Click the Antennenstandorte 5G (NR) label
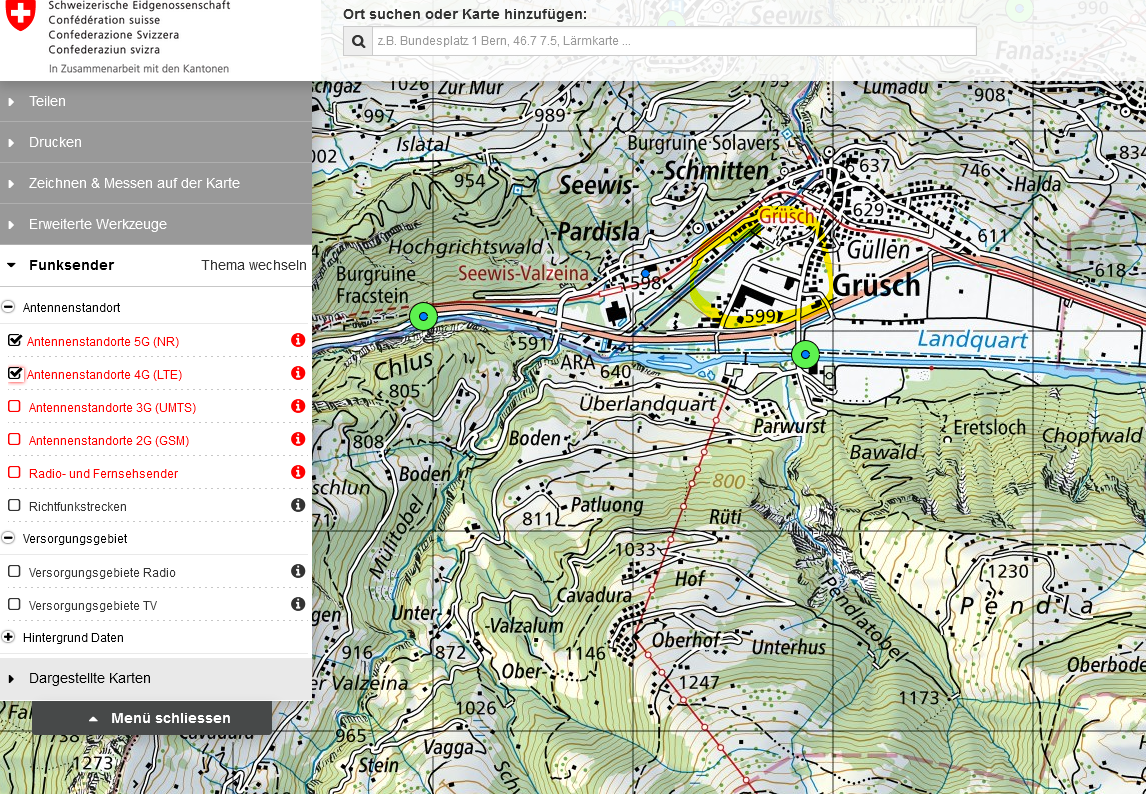This screenshot has height=794, width=1146. coord(103,341)
